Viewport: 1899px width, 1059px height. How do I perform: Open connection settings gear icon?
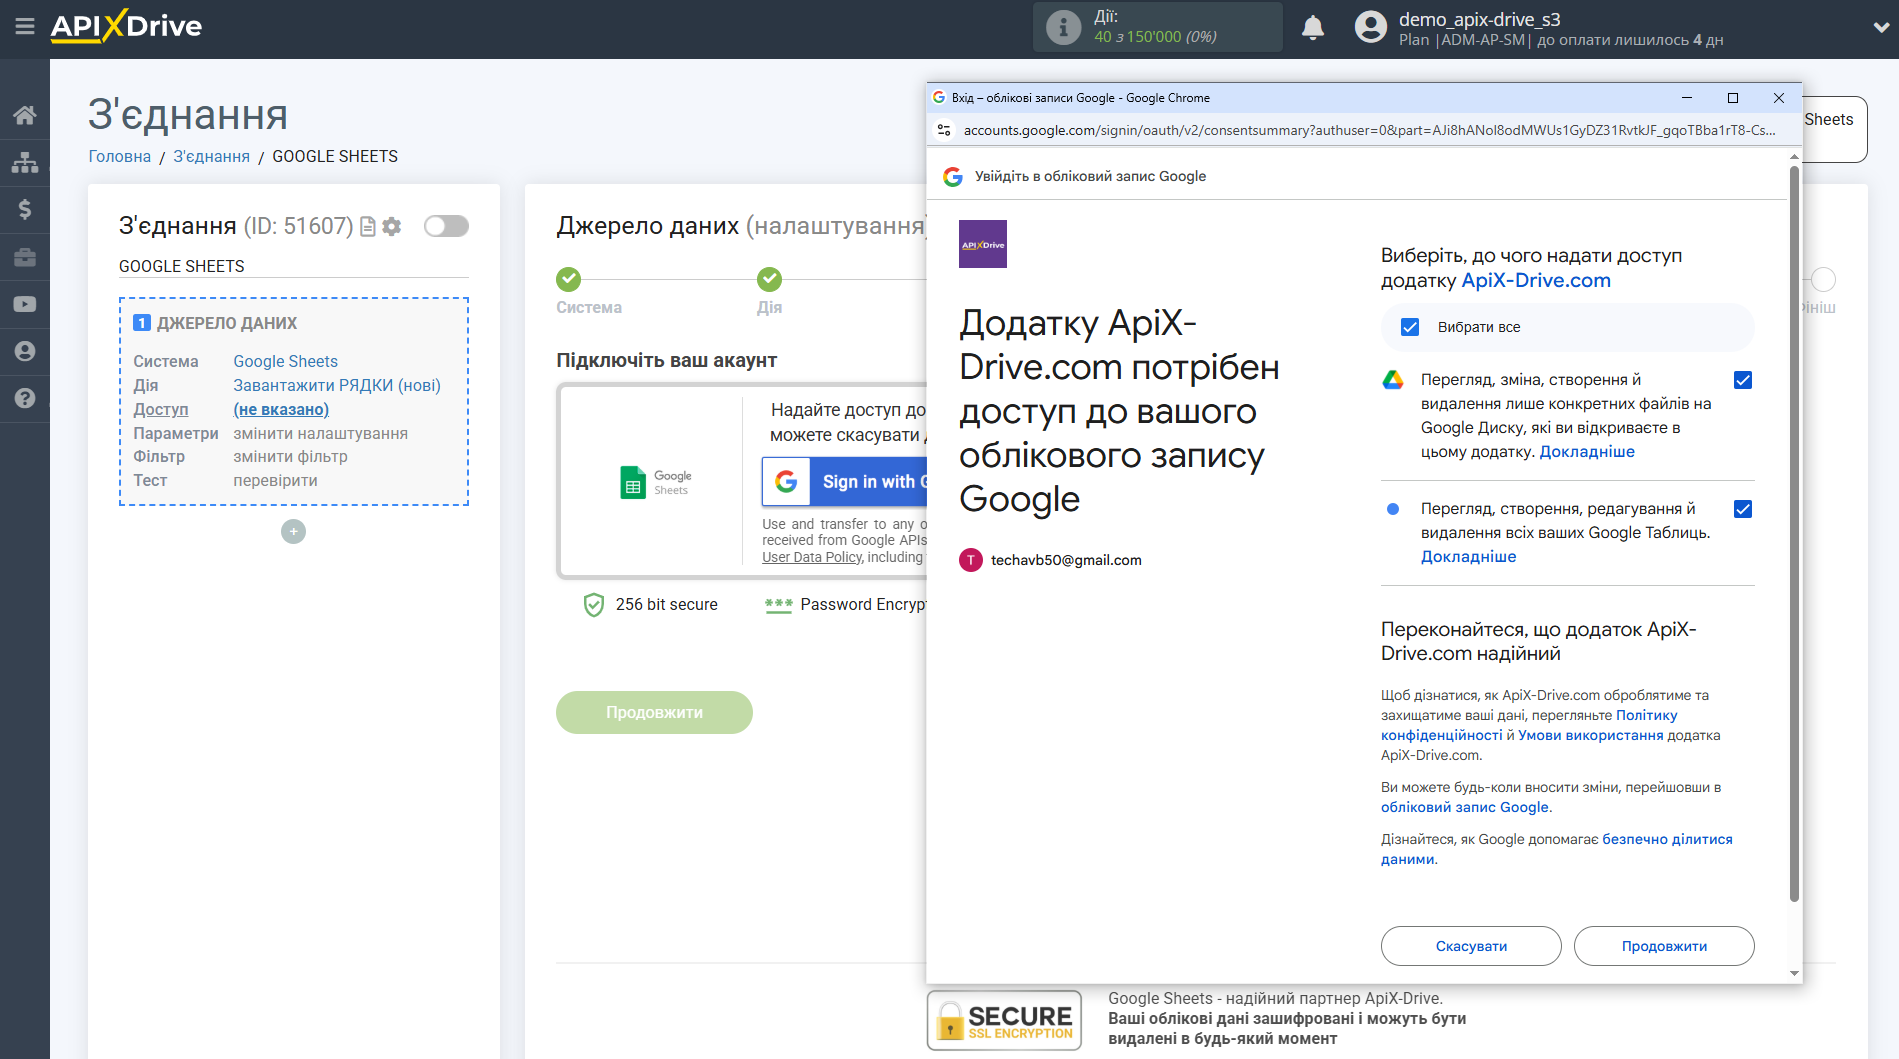click(x=392, y=227)
